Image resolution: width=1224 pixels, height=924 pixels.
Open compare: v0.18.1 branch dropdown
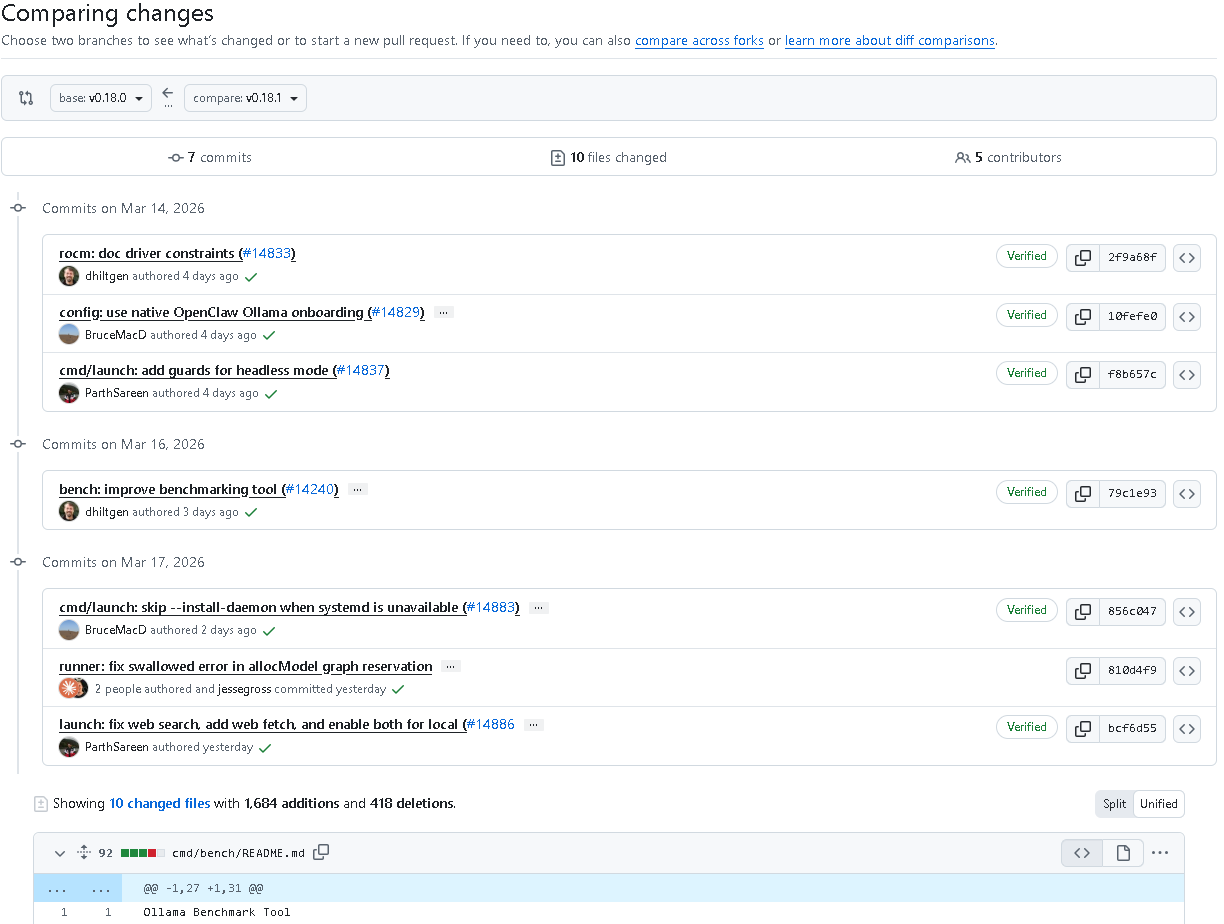click(245, 98)
